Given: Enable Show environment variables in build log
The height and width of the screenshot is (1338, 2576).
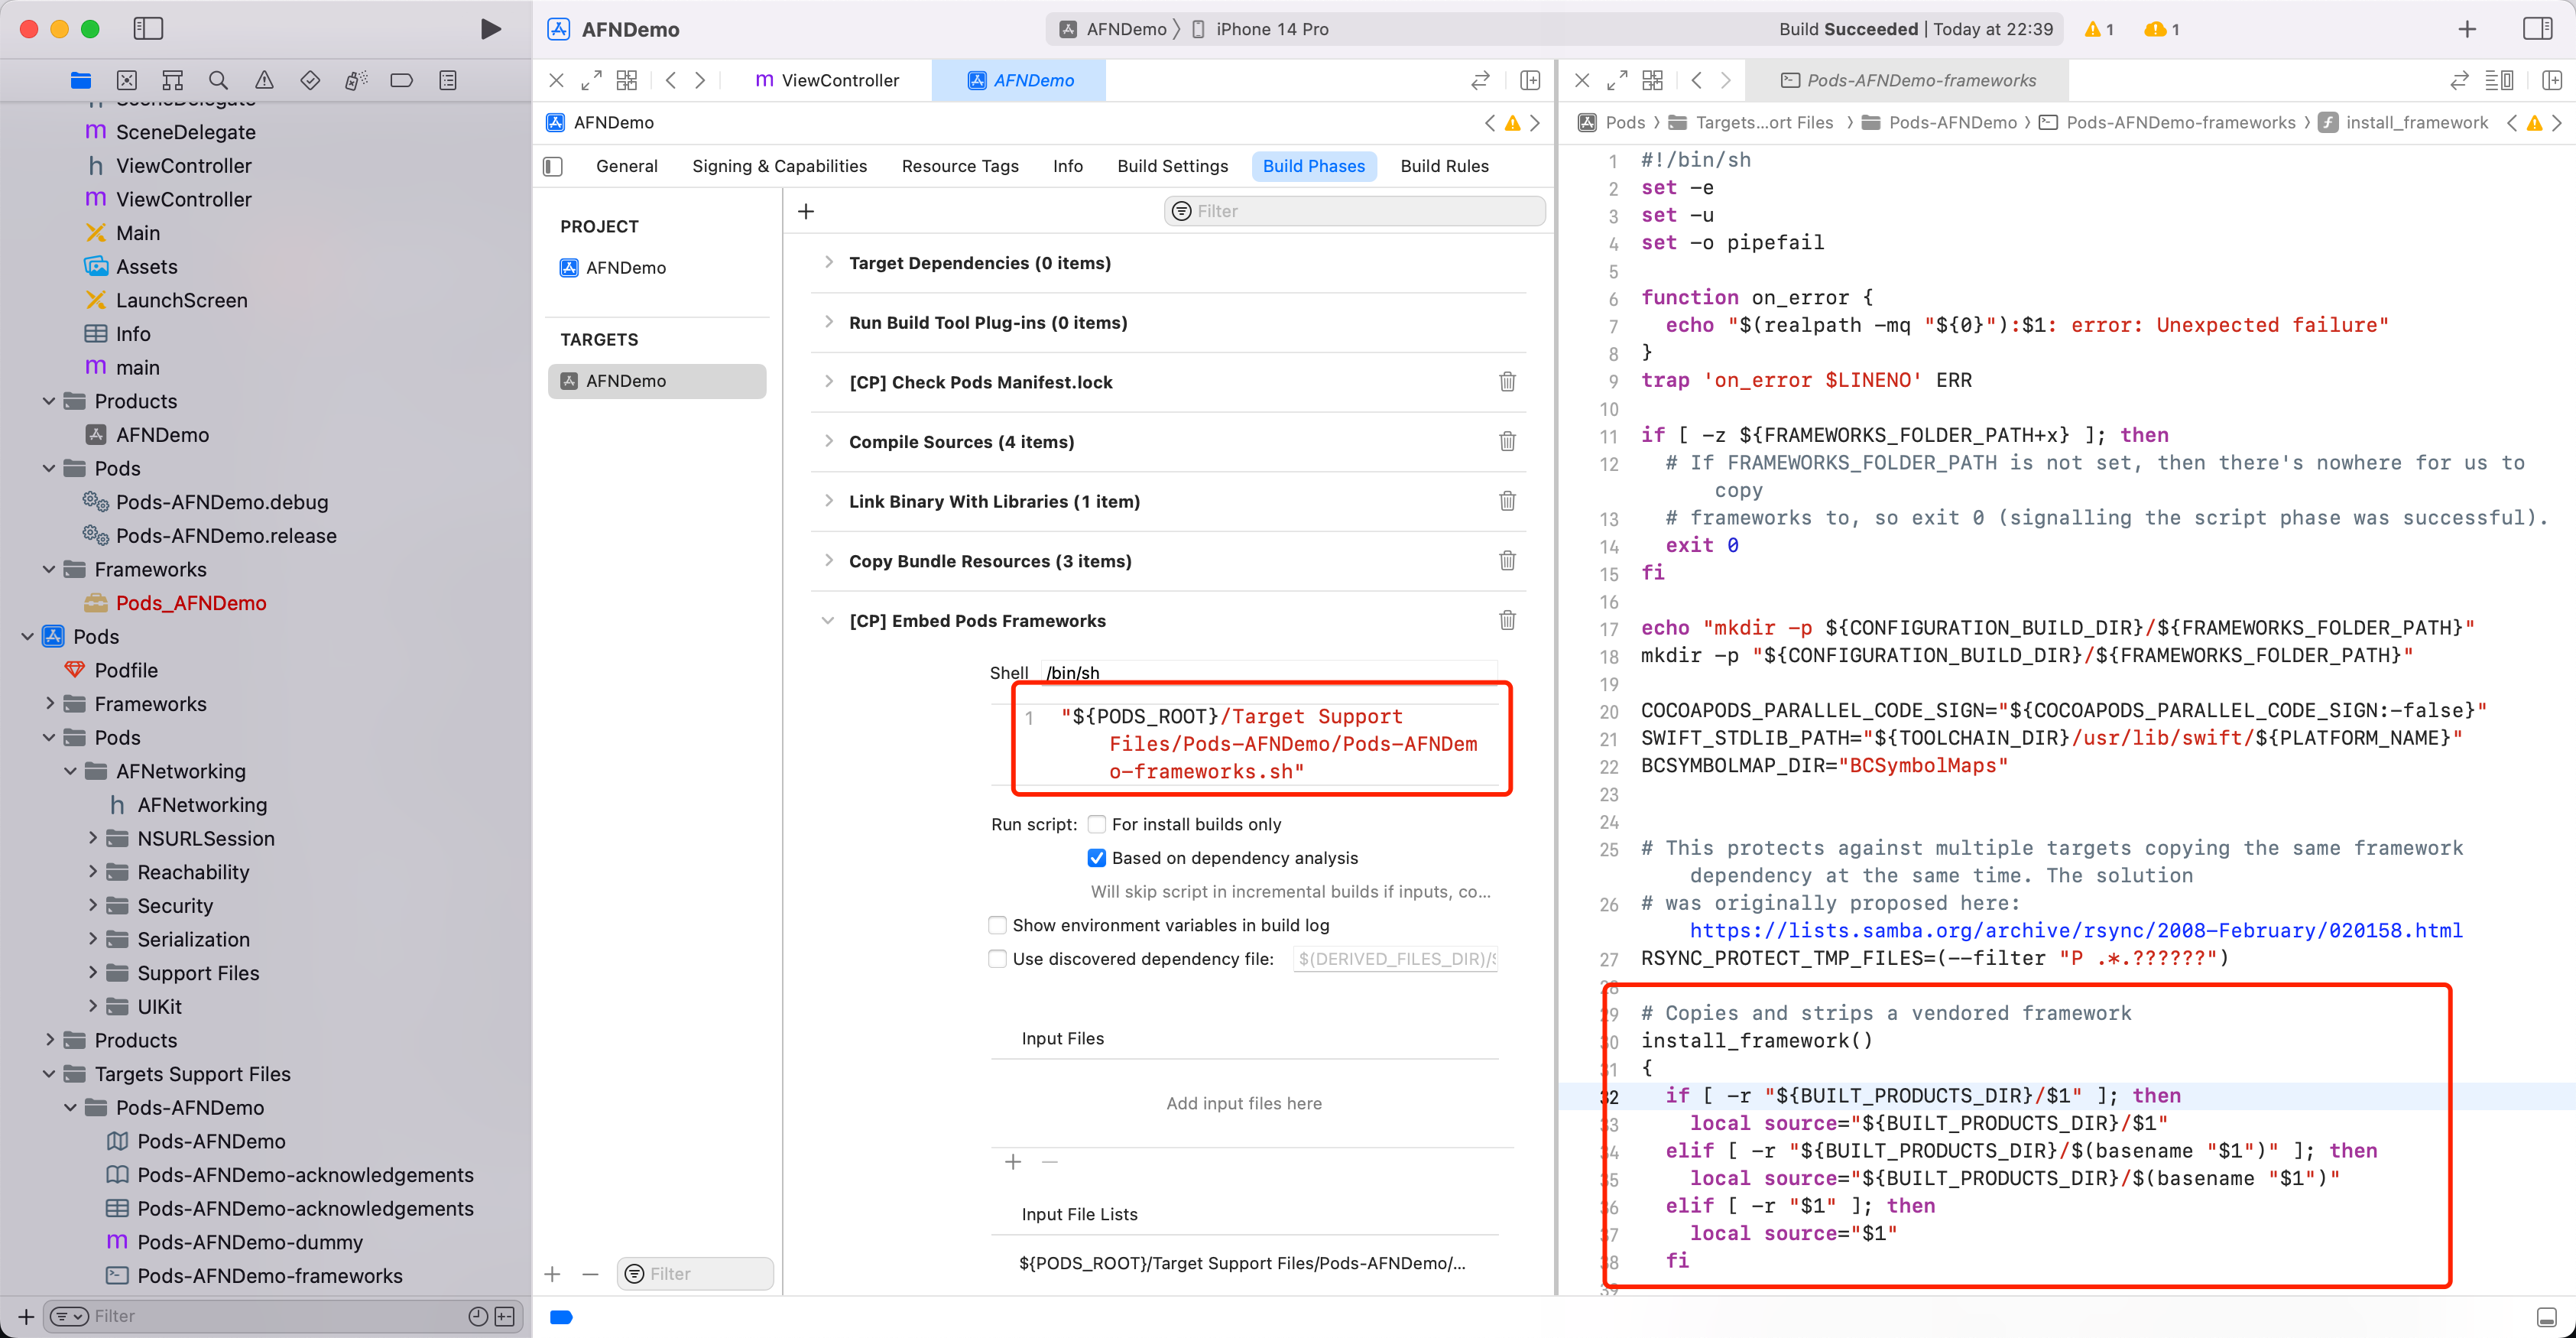Looking at the screenshot, I should tap(998, 925).
